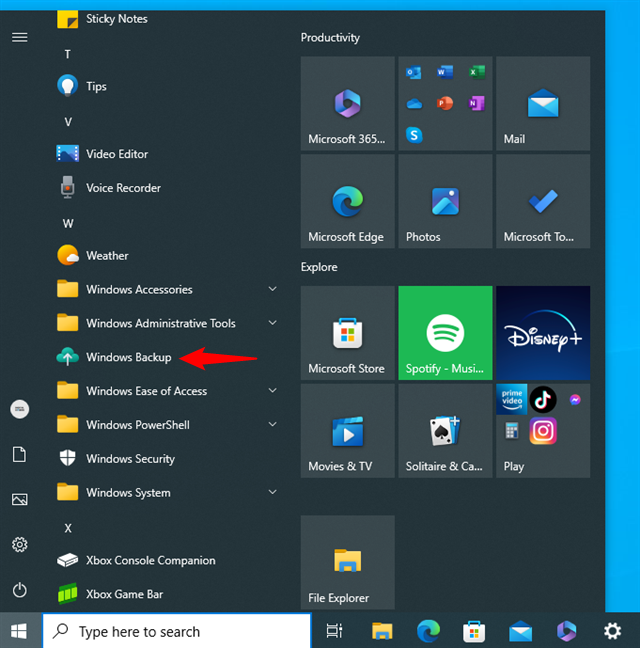Viewport: 640px width, 648px height.
Task: Open Microsoft To Do tile
Action: click(543, 201)
